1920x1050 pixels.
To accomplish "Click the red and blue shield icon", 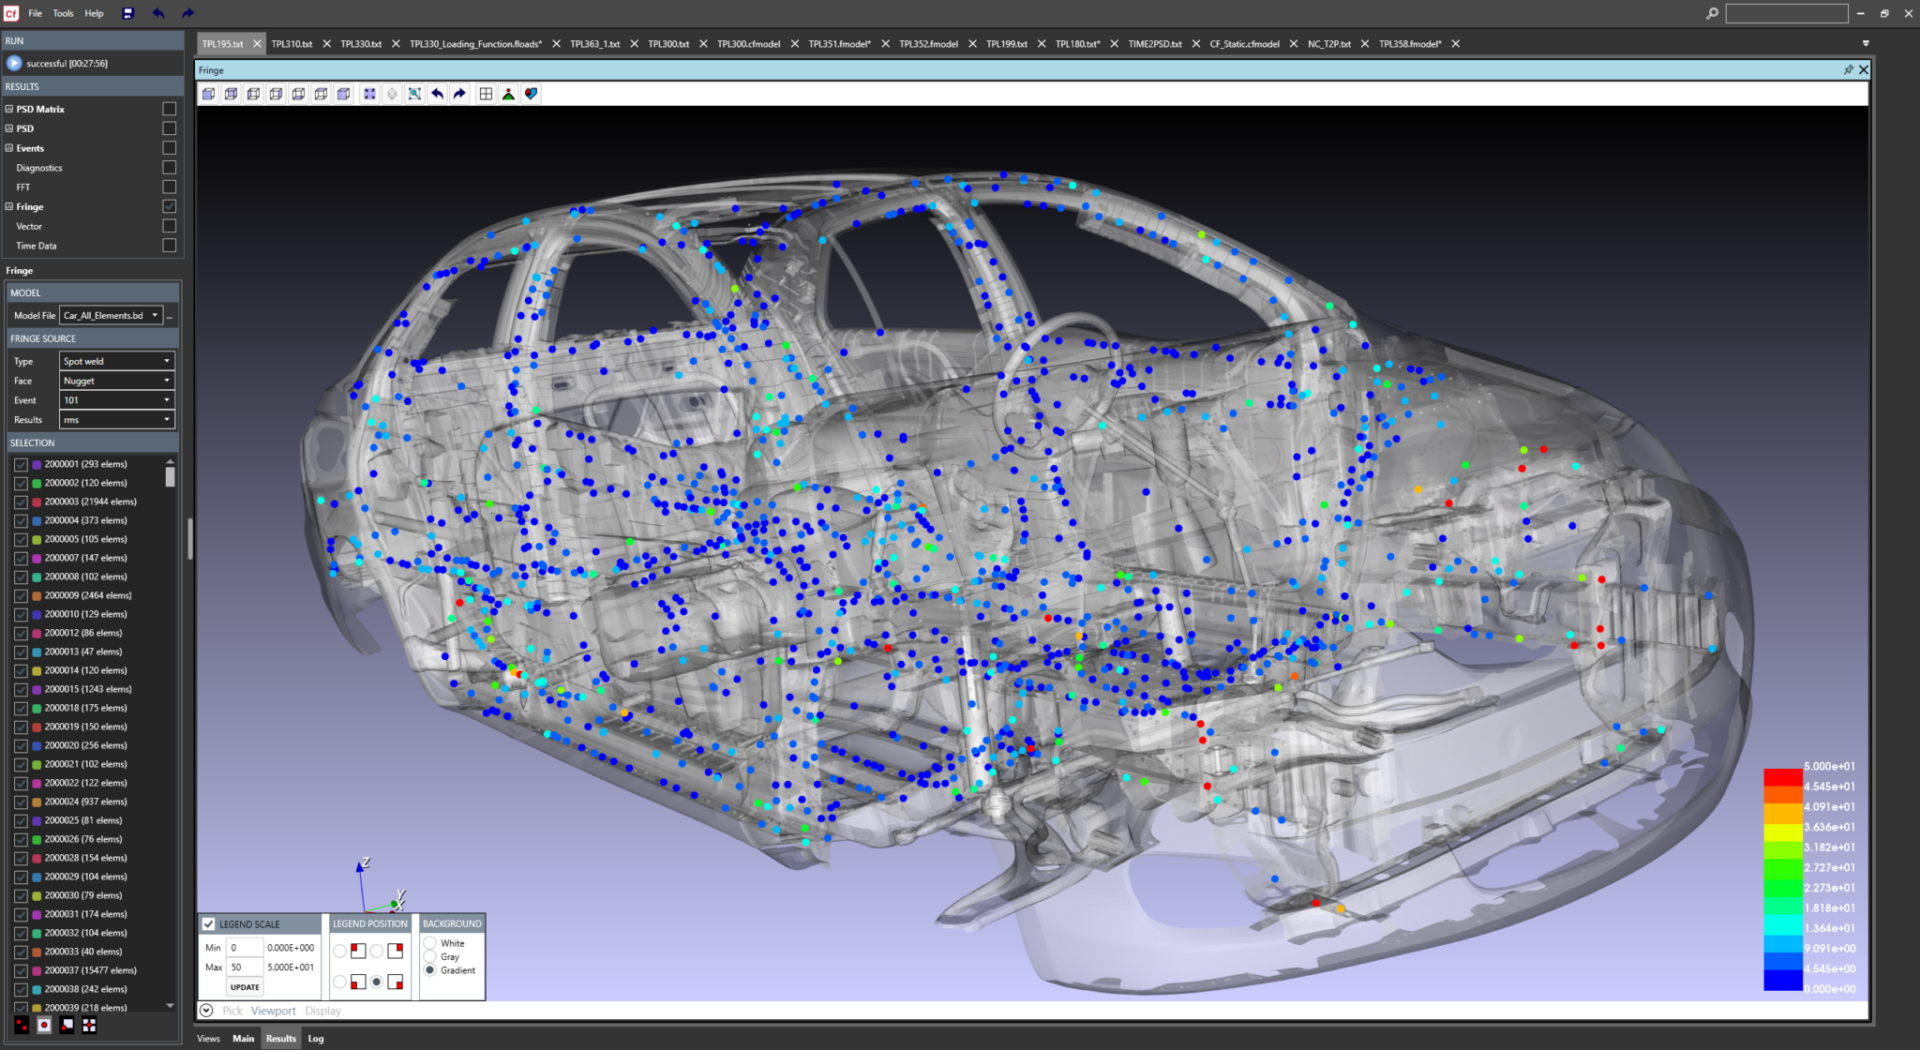I will (x=531, y=94).
